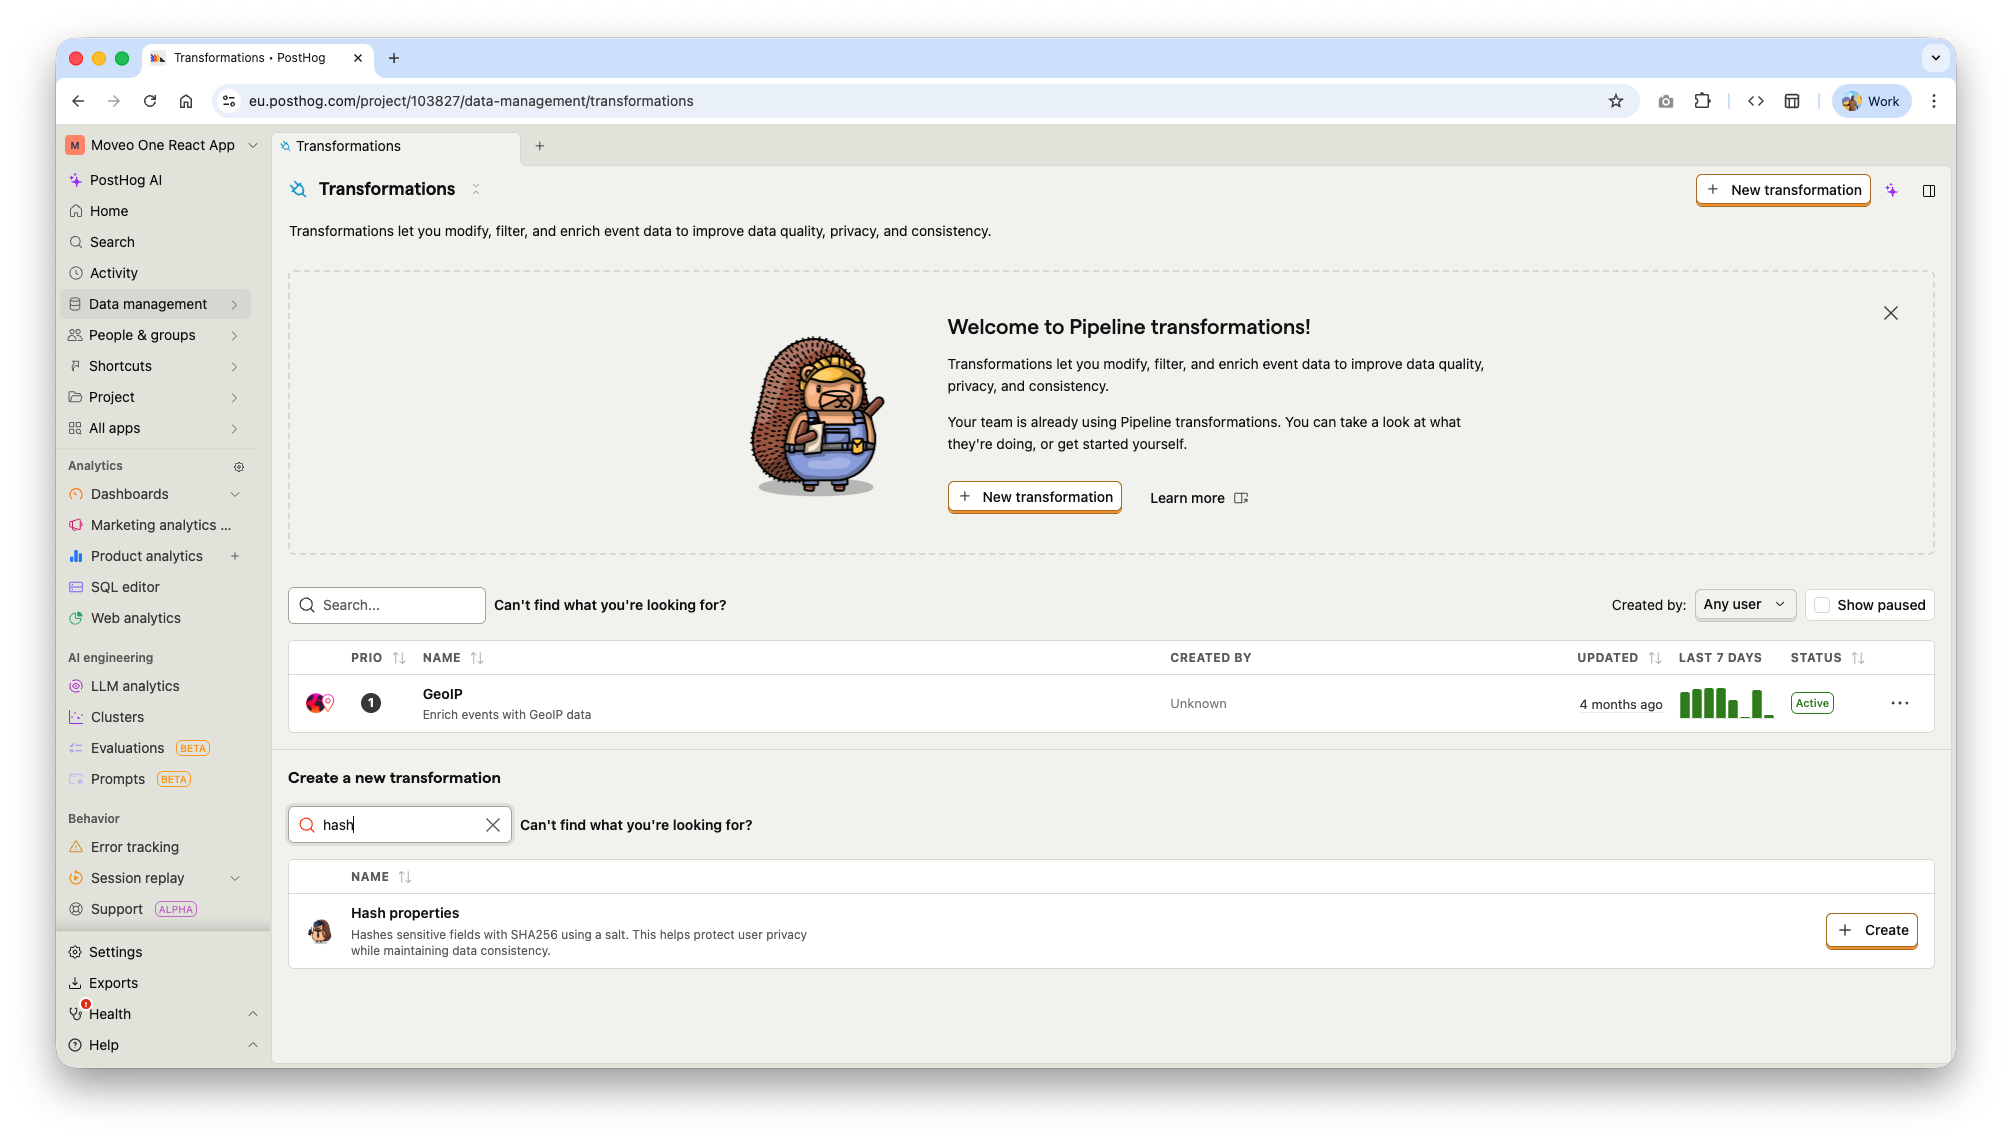Open Prompts beta in sidebar
This screenshot has width=2012, height=1142.
(130, 779)
